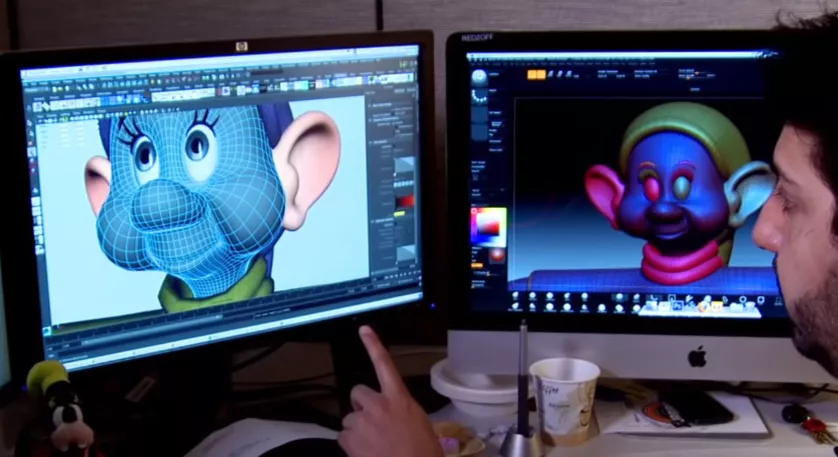Click the red color ramp swatch in Maya panel
Image resolution: width=838 pixels, height=457 pixels.
[x=404, y=202]
